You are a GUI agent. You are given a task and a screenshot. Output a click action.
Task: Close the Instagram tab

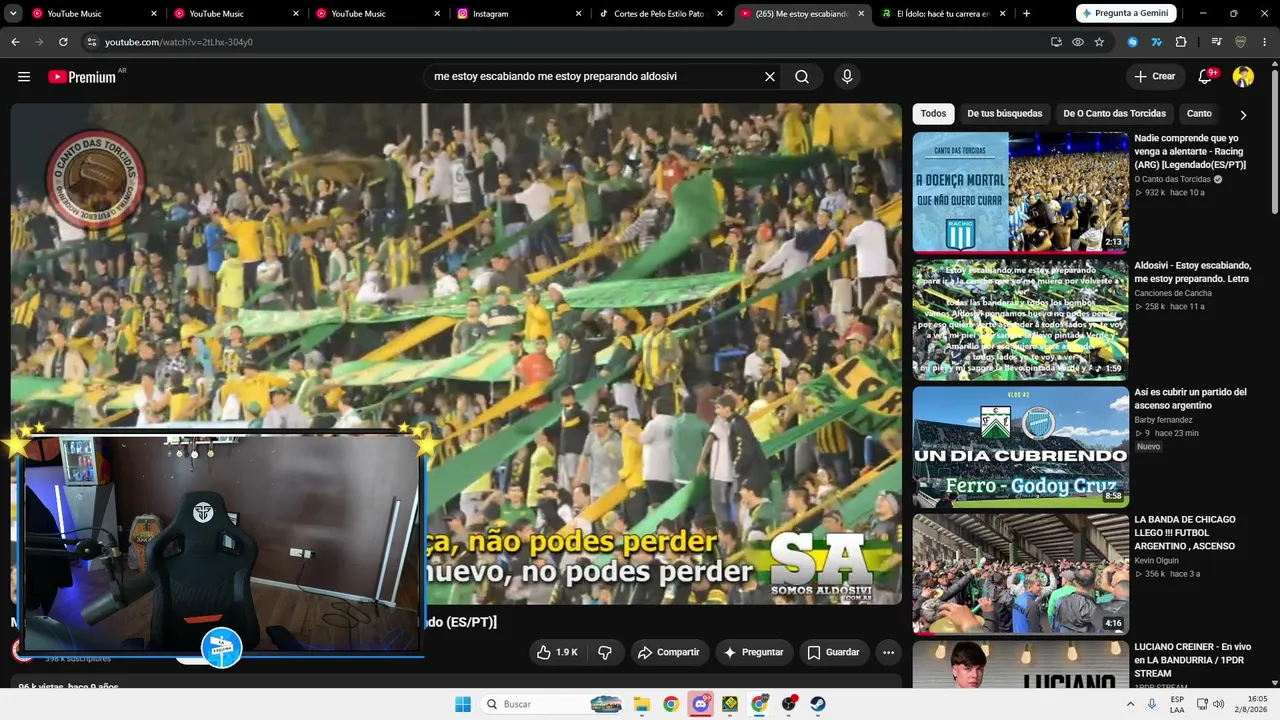[x=579, y=14]
